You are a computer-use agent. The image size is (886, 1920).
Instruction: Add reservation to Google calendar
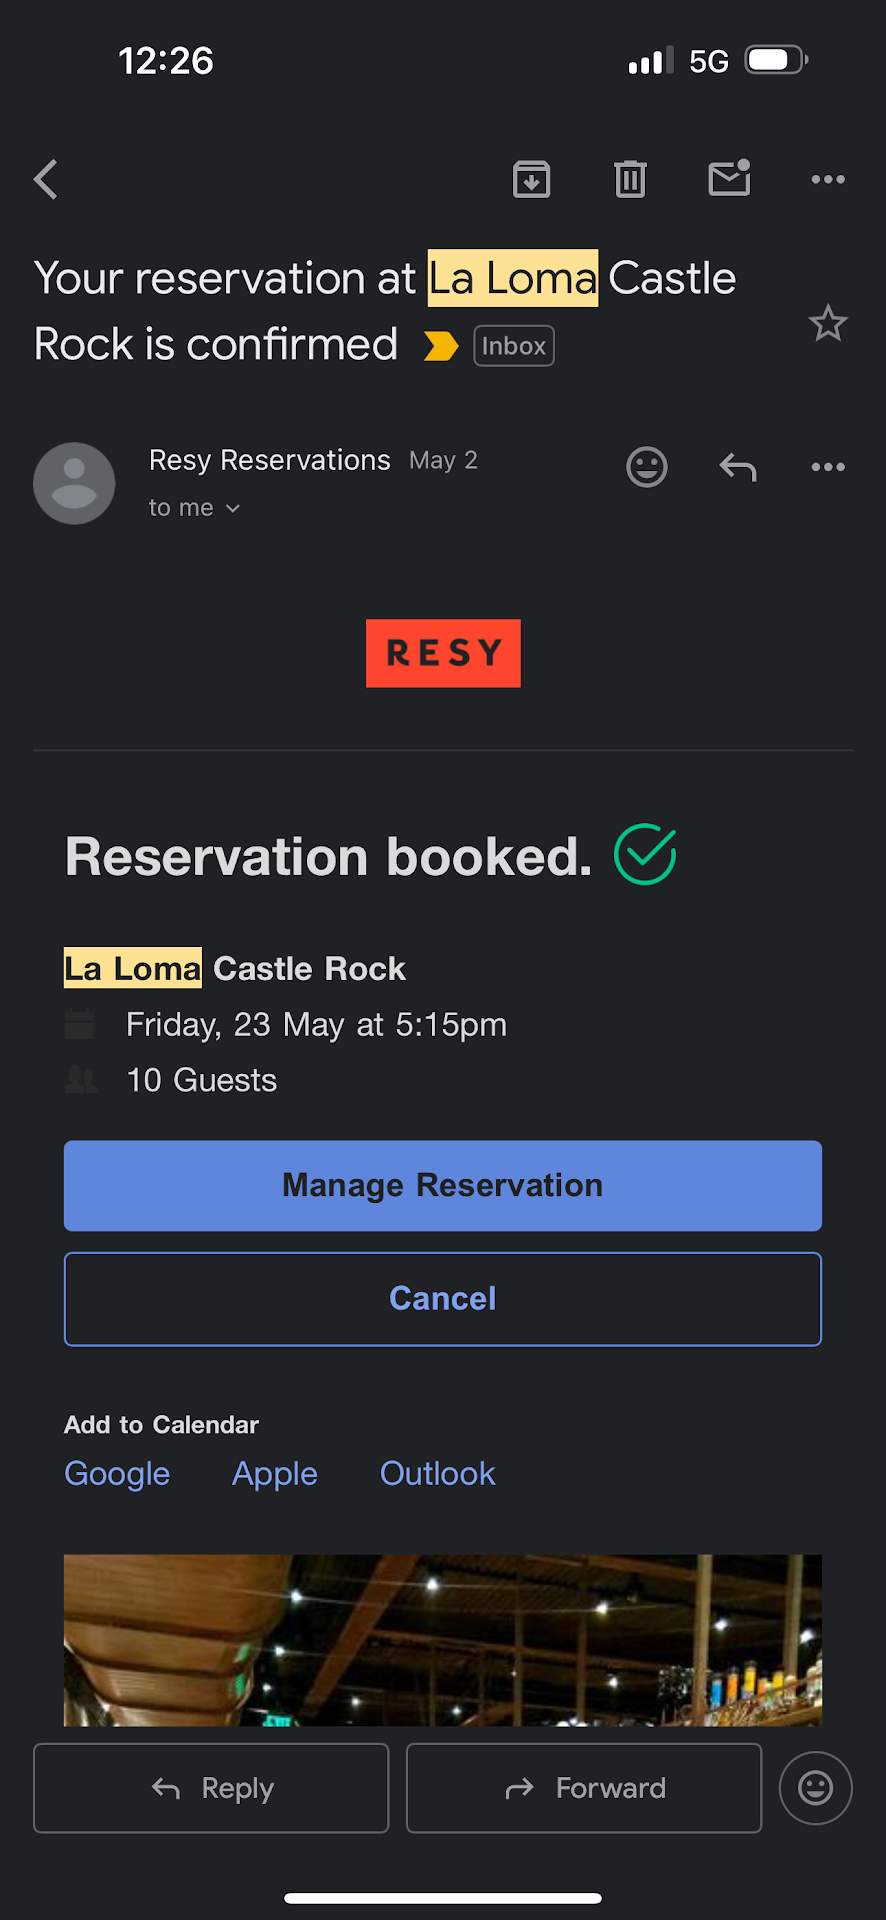point(117,1474)
